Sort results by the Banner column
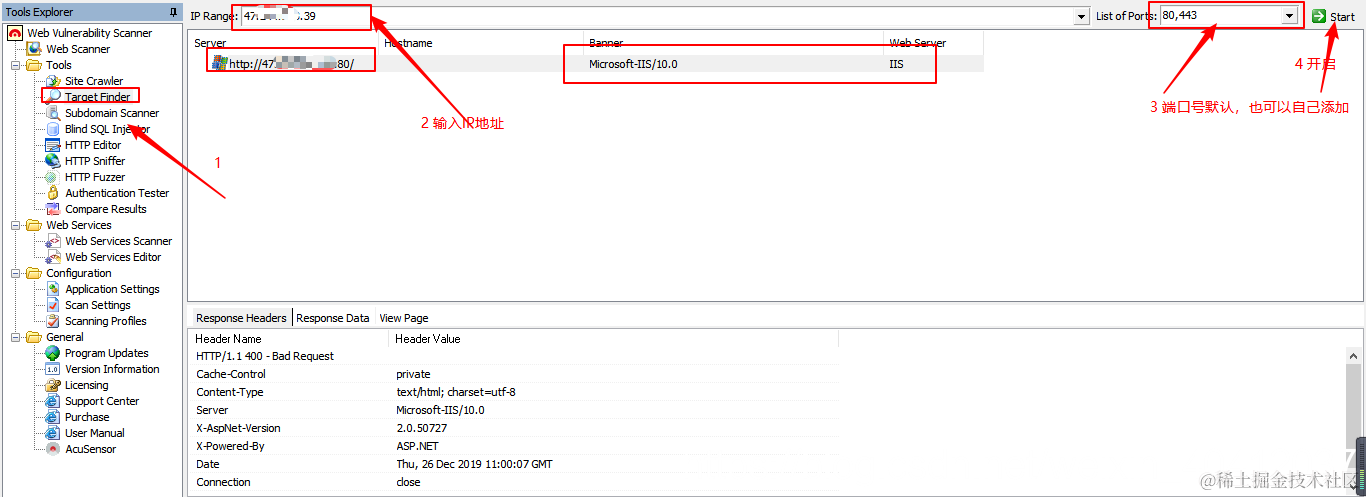The height and width of the screenshot is (497, 1366). [733, 43]
